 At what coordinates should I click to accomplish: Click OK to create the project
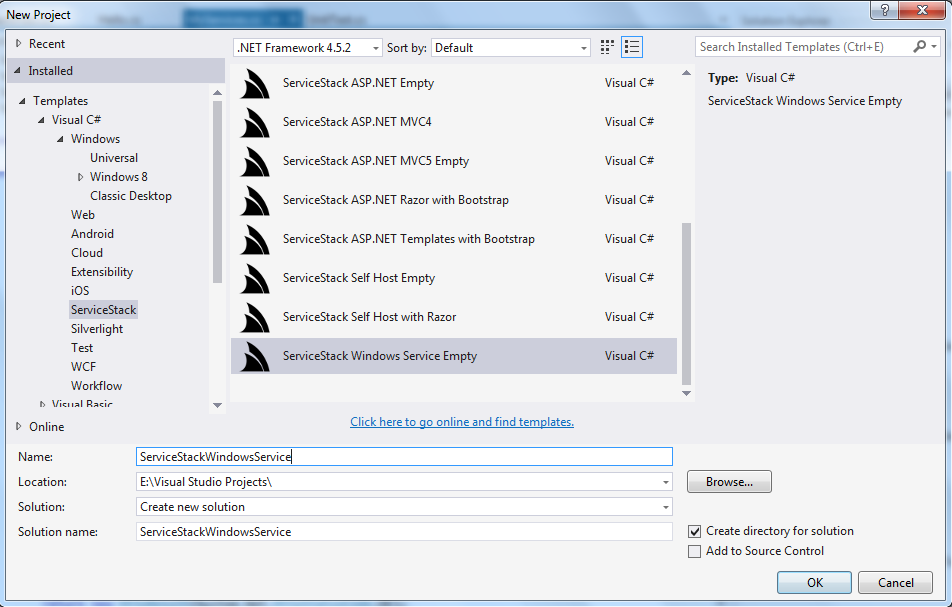(x=815, y=583)
